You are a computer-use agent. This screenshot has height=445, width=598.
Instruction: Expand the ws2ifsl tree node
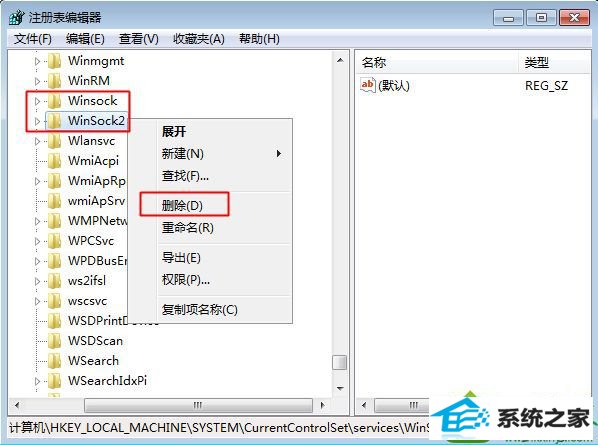(37, 281)
